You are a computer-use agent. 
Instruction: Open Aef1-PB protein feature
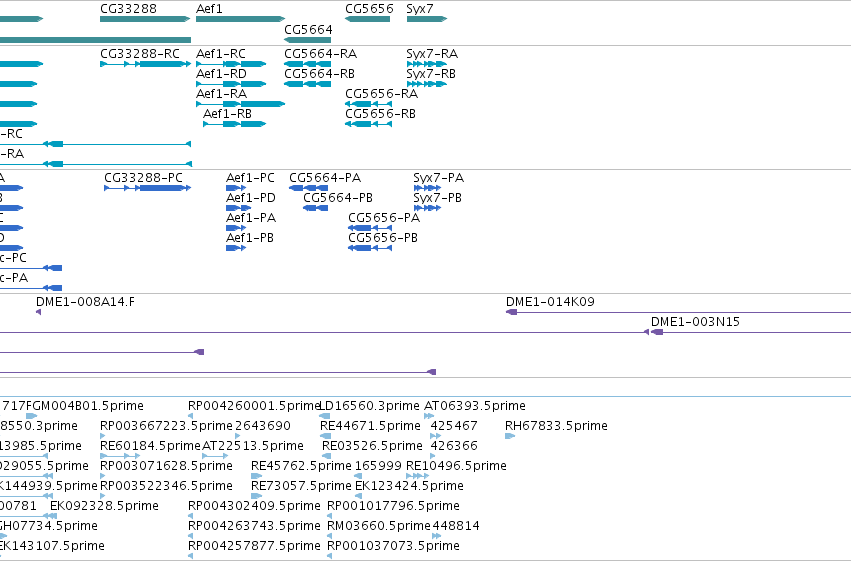pyautogui.click(x=236, y=248)
